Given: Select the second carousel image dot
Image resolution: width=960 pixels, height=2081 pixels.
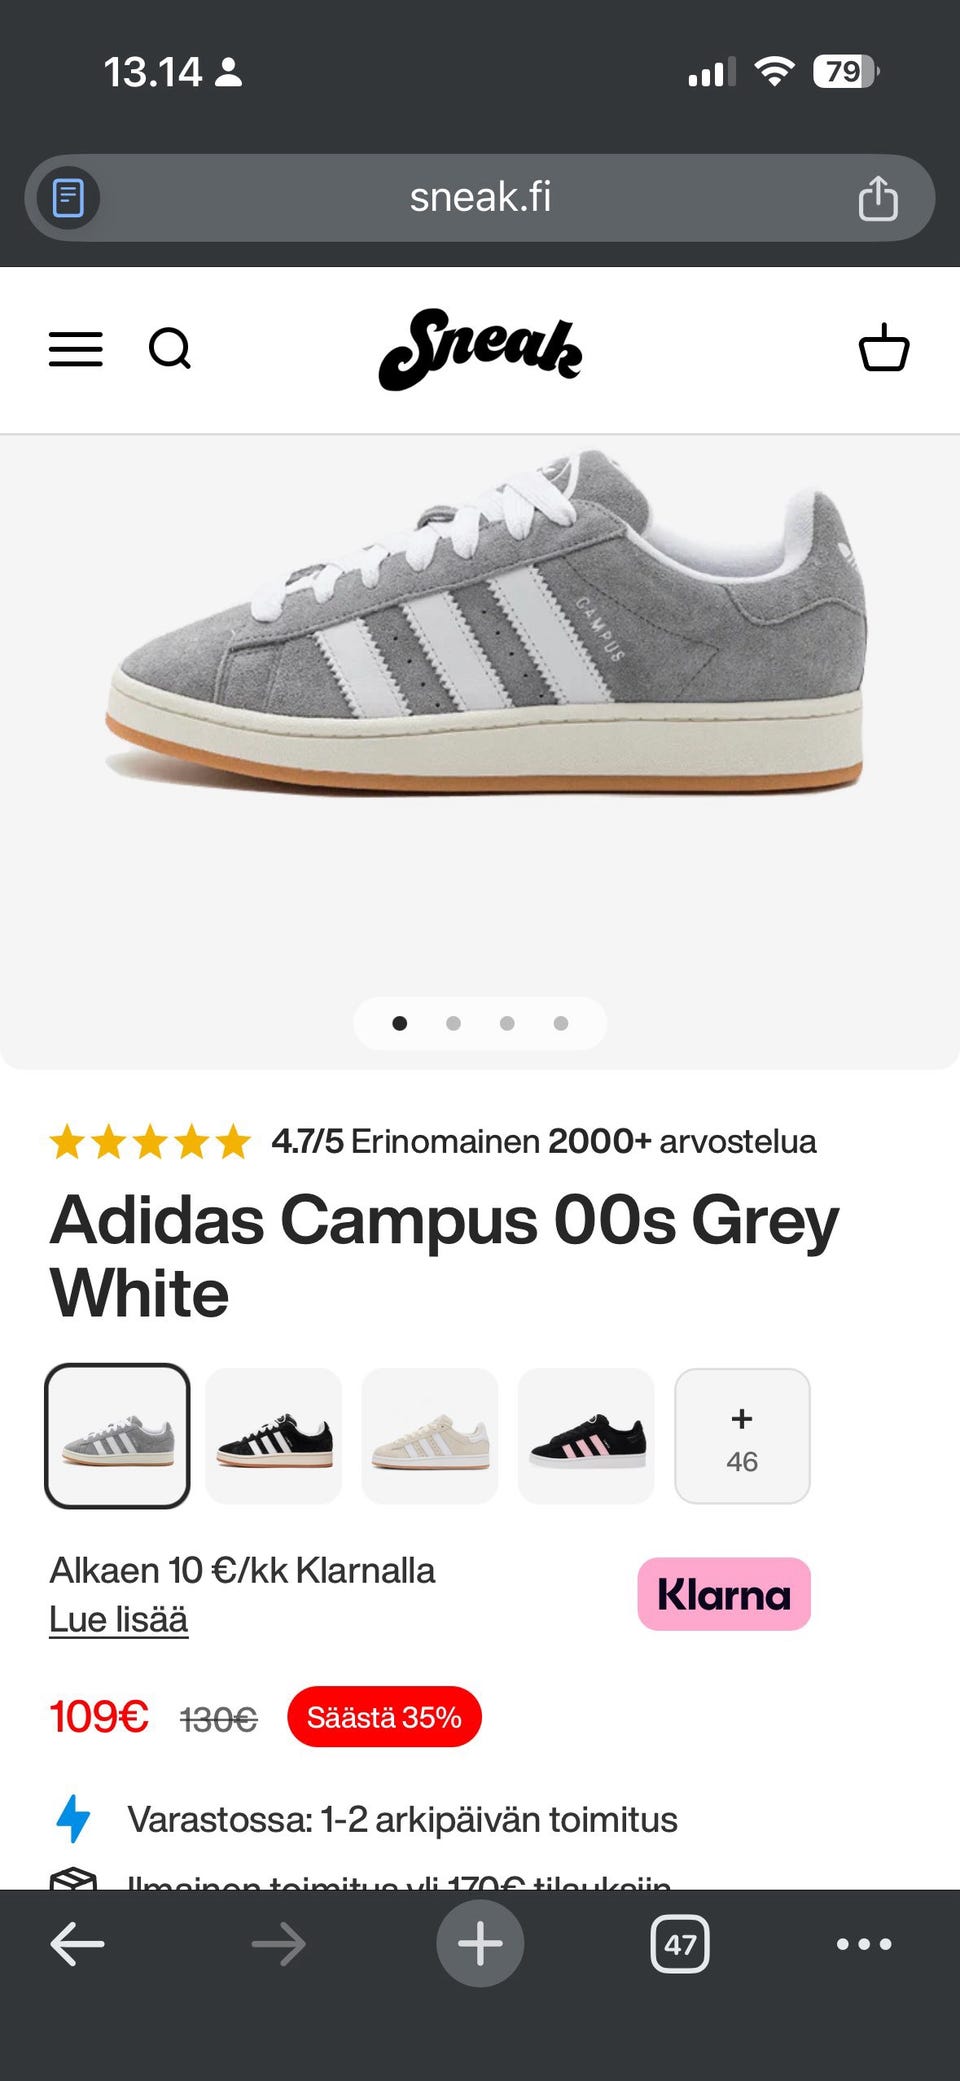Looking at the screenshot, I should tap(453, 1023).
